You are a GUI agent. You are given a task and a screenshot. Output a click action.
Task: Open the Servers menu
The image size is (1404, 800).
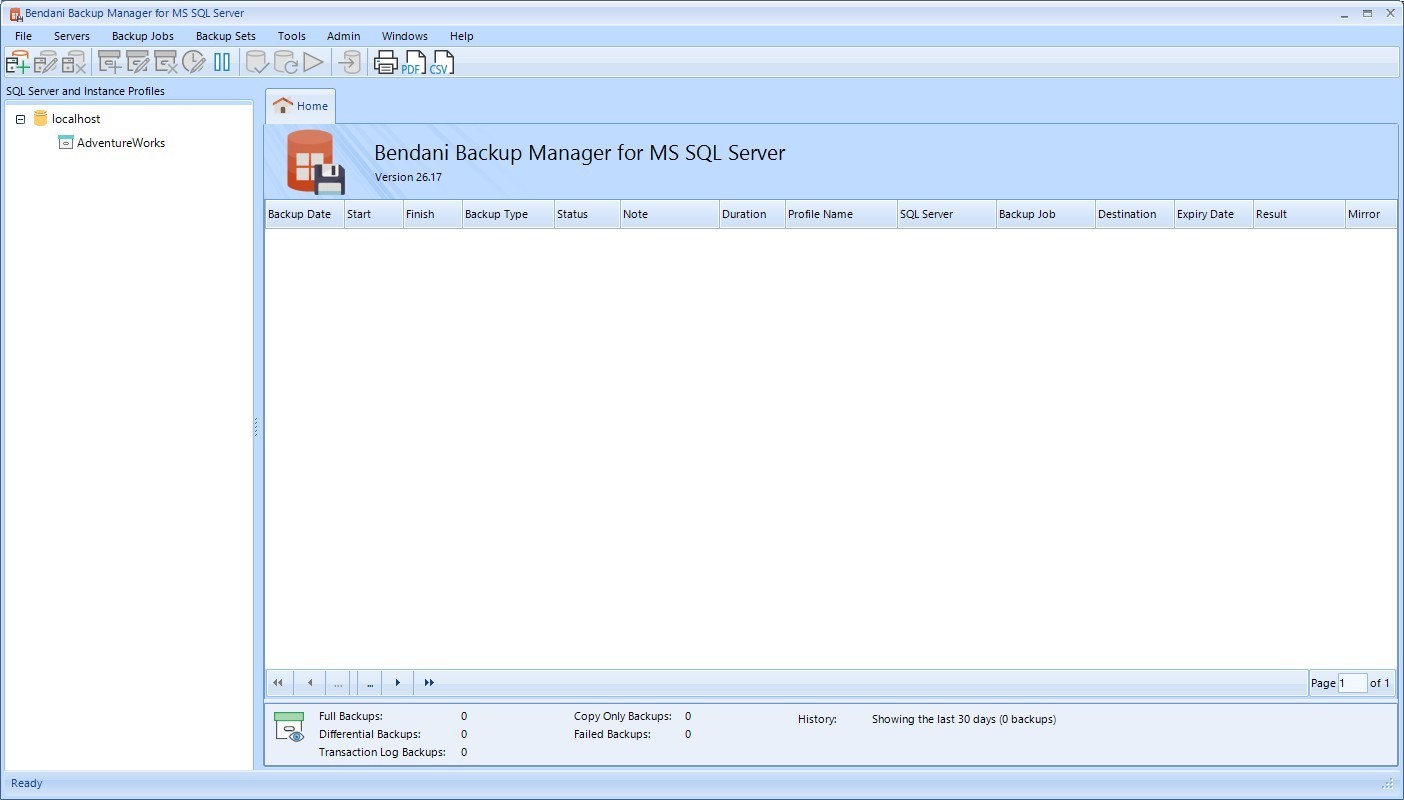tap(72, 36)
